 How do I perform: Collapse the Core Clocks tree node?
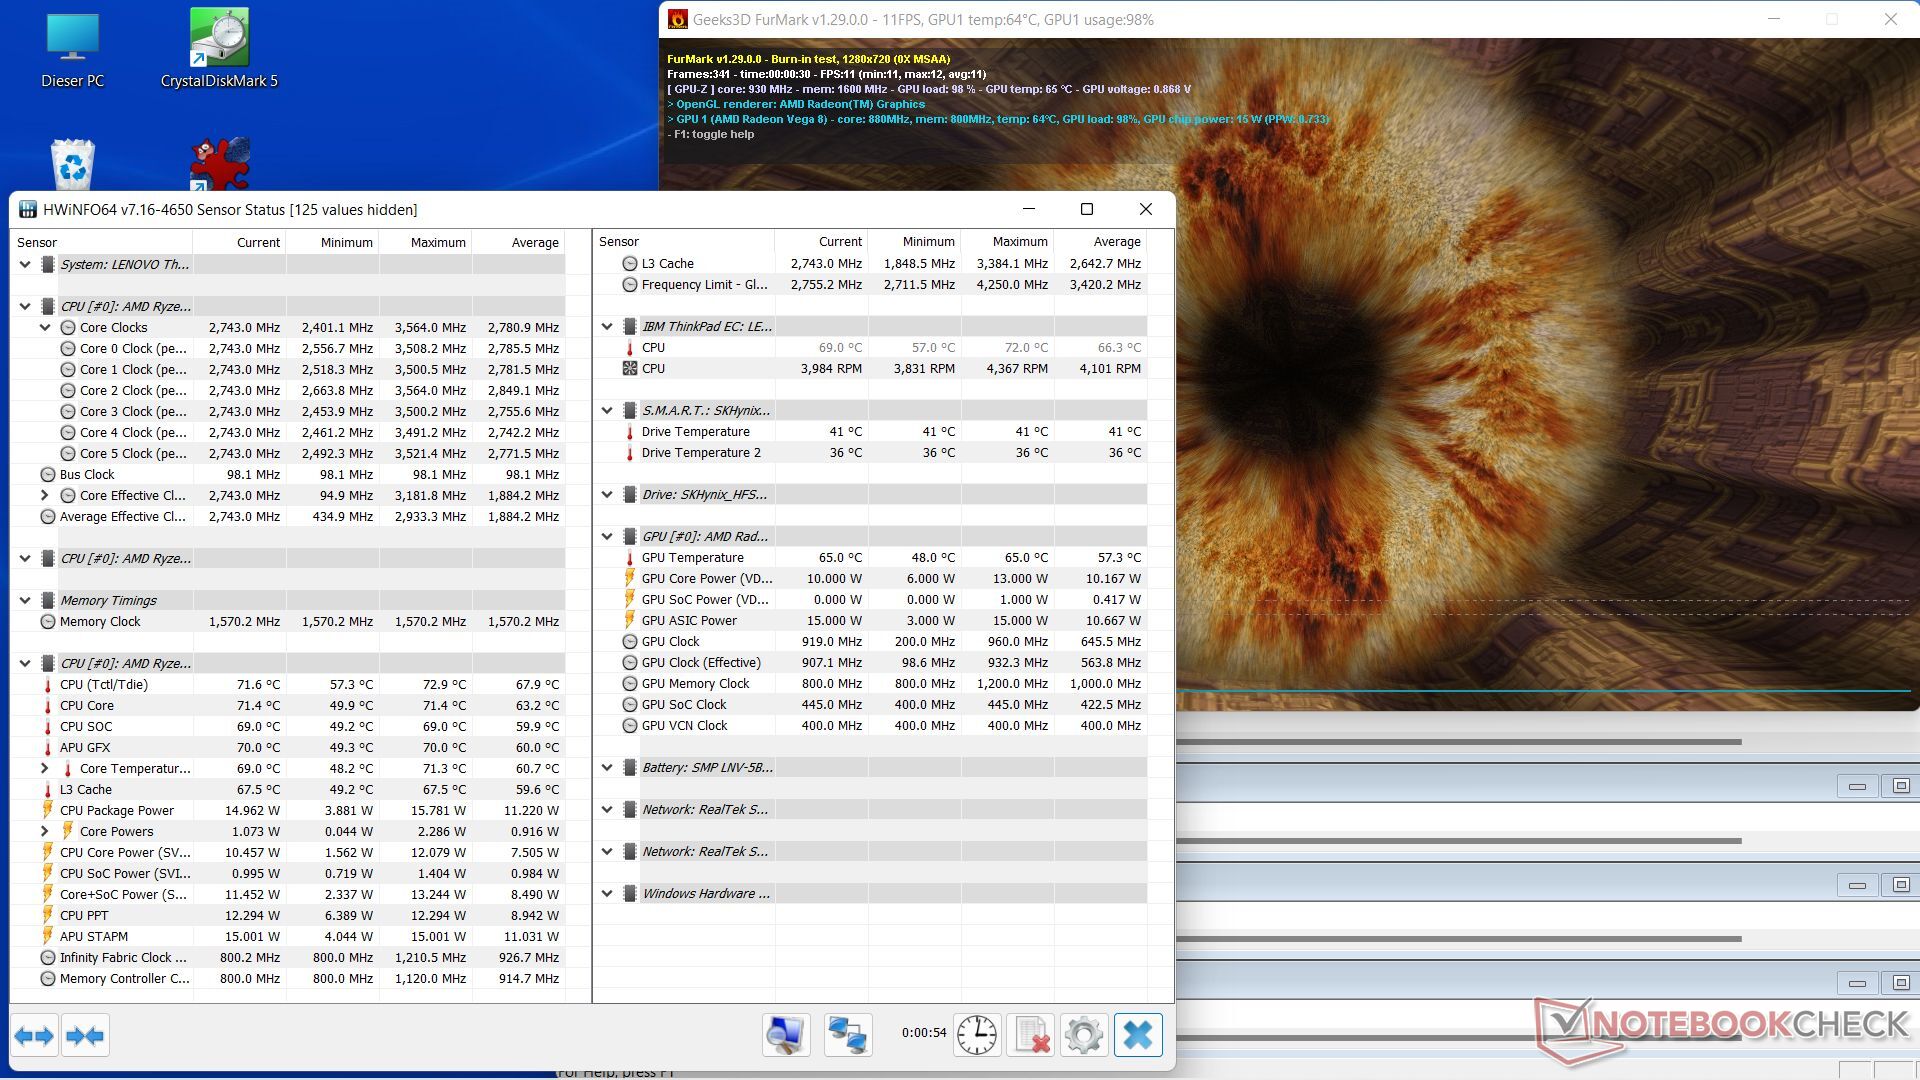point(45,327)
